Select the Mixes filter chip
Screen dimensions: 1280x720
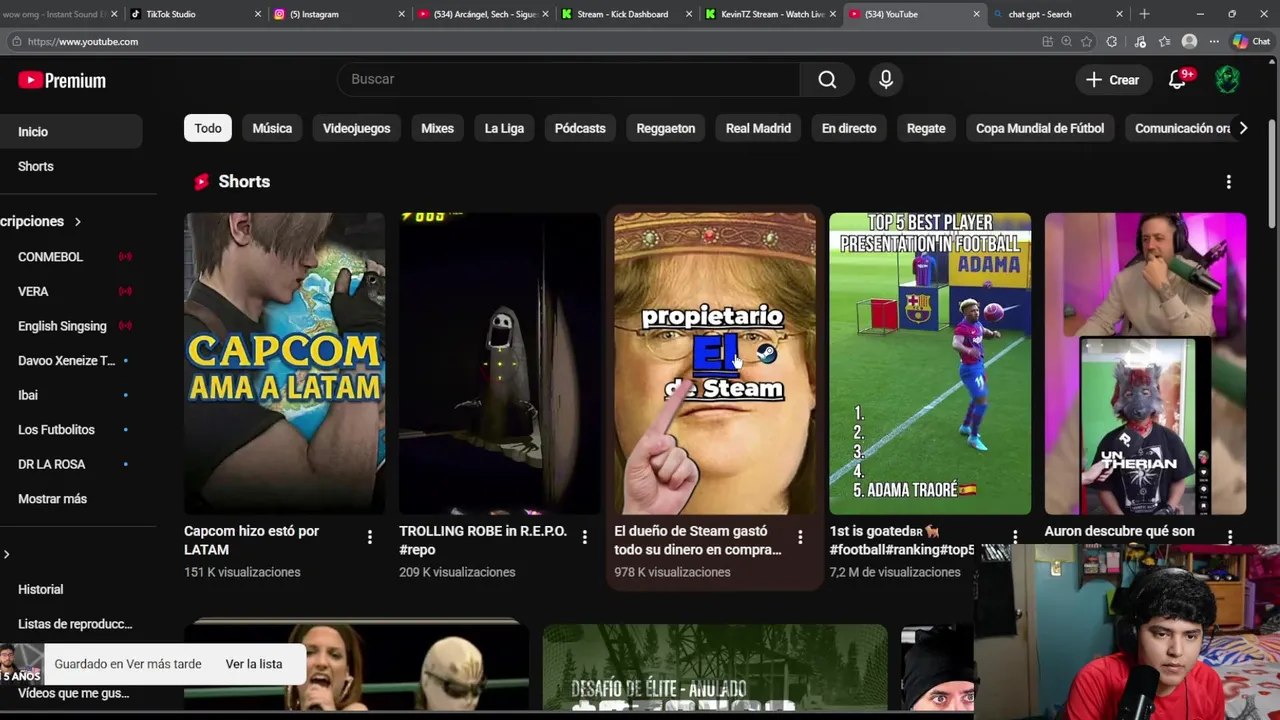[x=437, y=128]
